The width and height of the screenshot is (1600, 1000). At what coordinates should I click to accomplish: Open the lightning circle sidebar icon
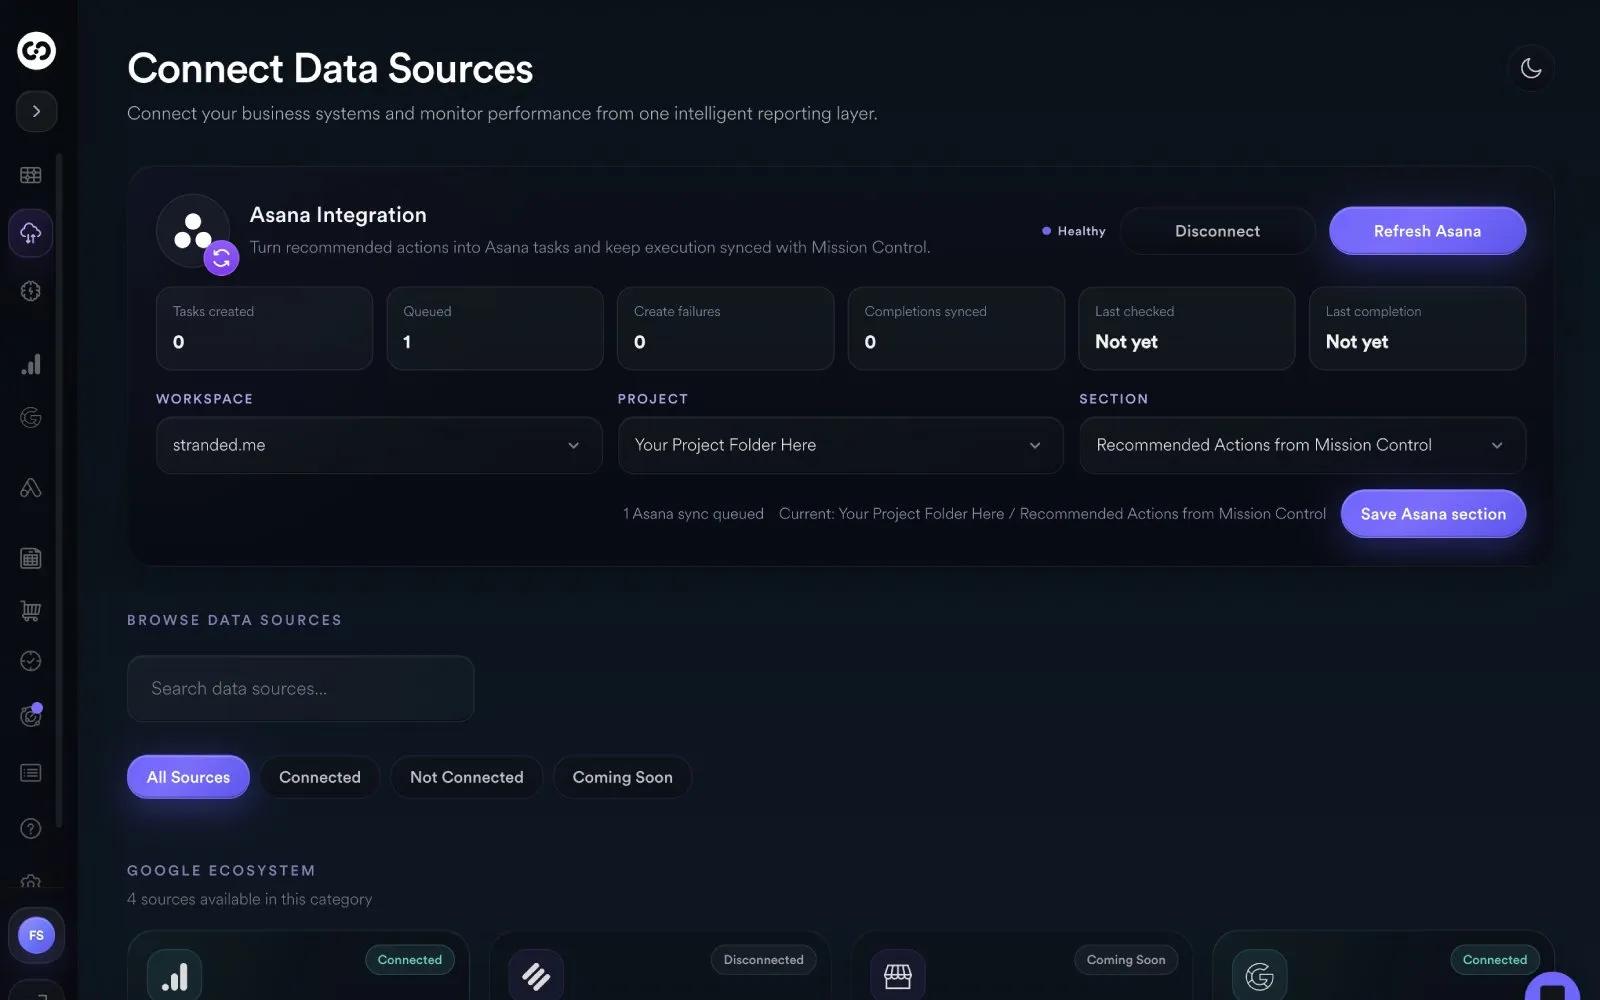click(x=31, y=291)
